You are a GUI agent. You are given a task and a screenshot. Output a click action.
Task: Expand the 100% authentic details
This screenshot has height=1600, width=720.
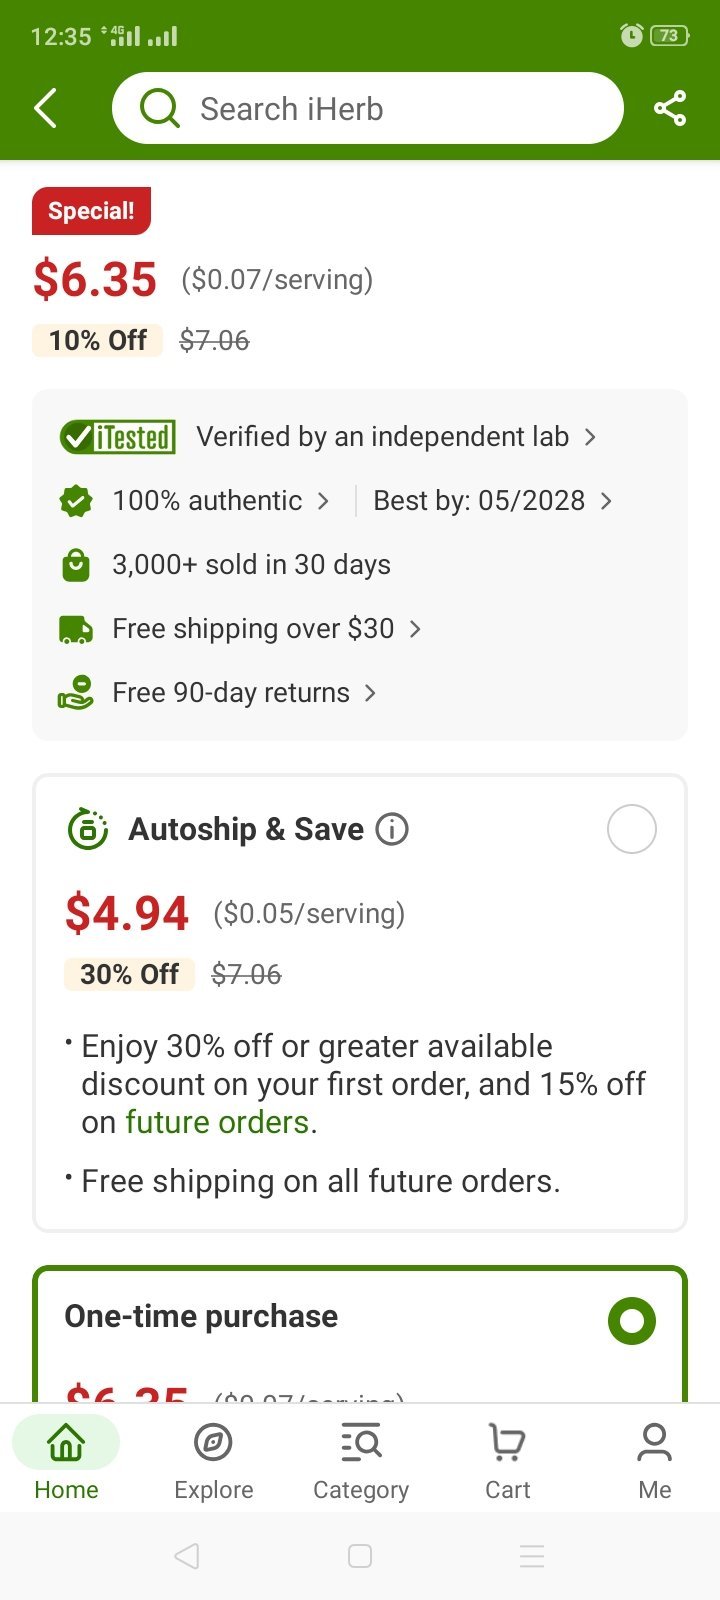[x=220, y=501]
